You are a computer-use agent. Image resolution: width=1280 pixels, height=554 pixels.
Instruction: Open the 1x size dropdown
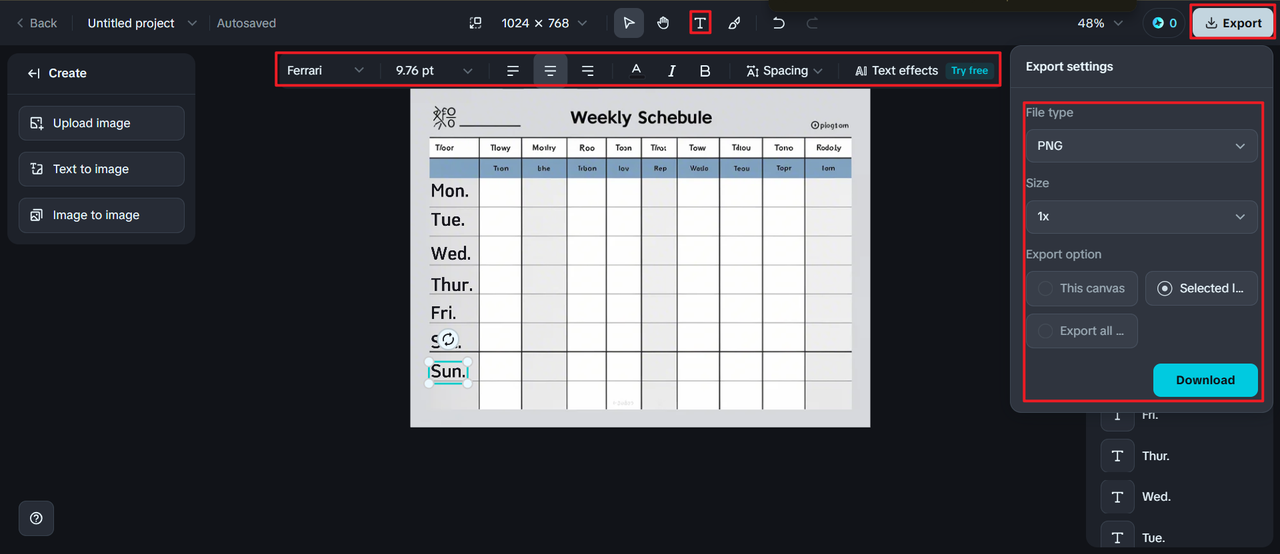pos(1142,217)
